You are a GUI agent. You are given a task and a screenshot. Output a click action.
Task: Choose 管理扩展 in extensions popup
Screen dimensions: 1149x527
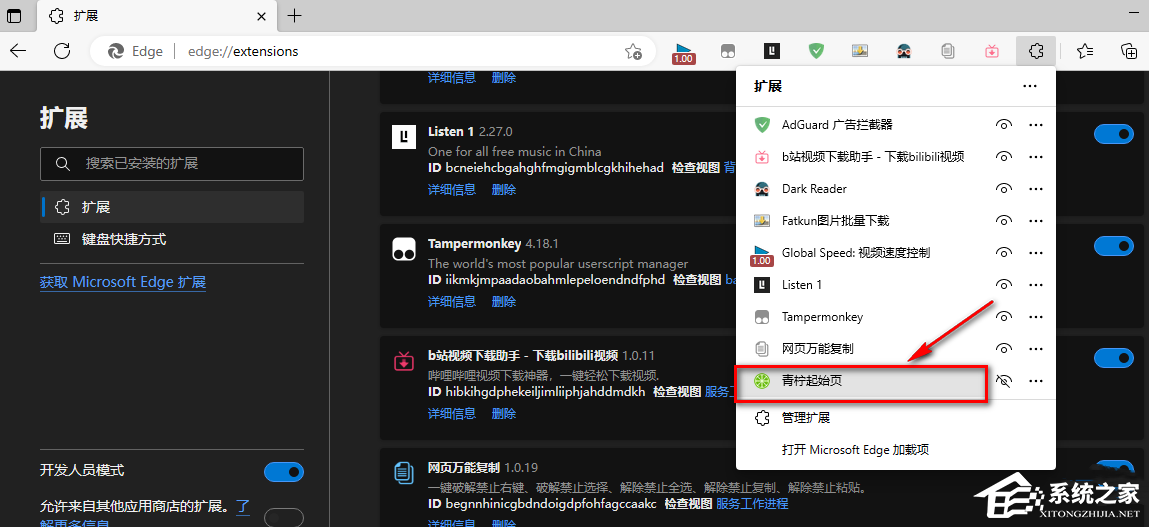(806, 417)
